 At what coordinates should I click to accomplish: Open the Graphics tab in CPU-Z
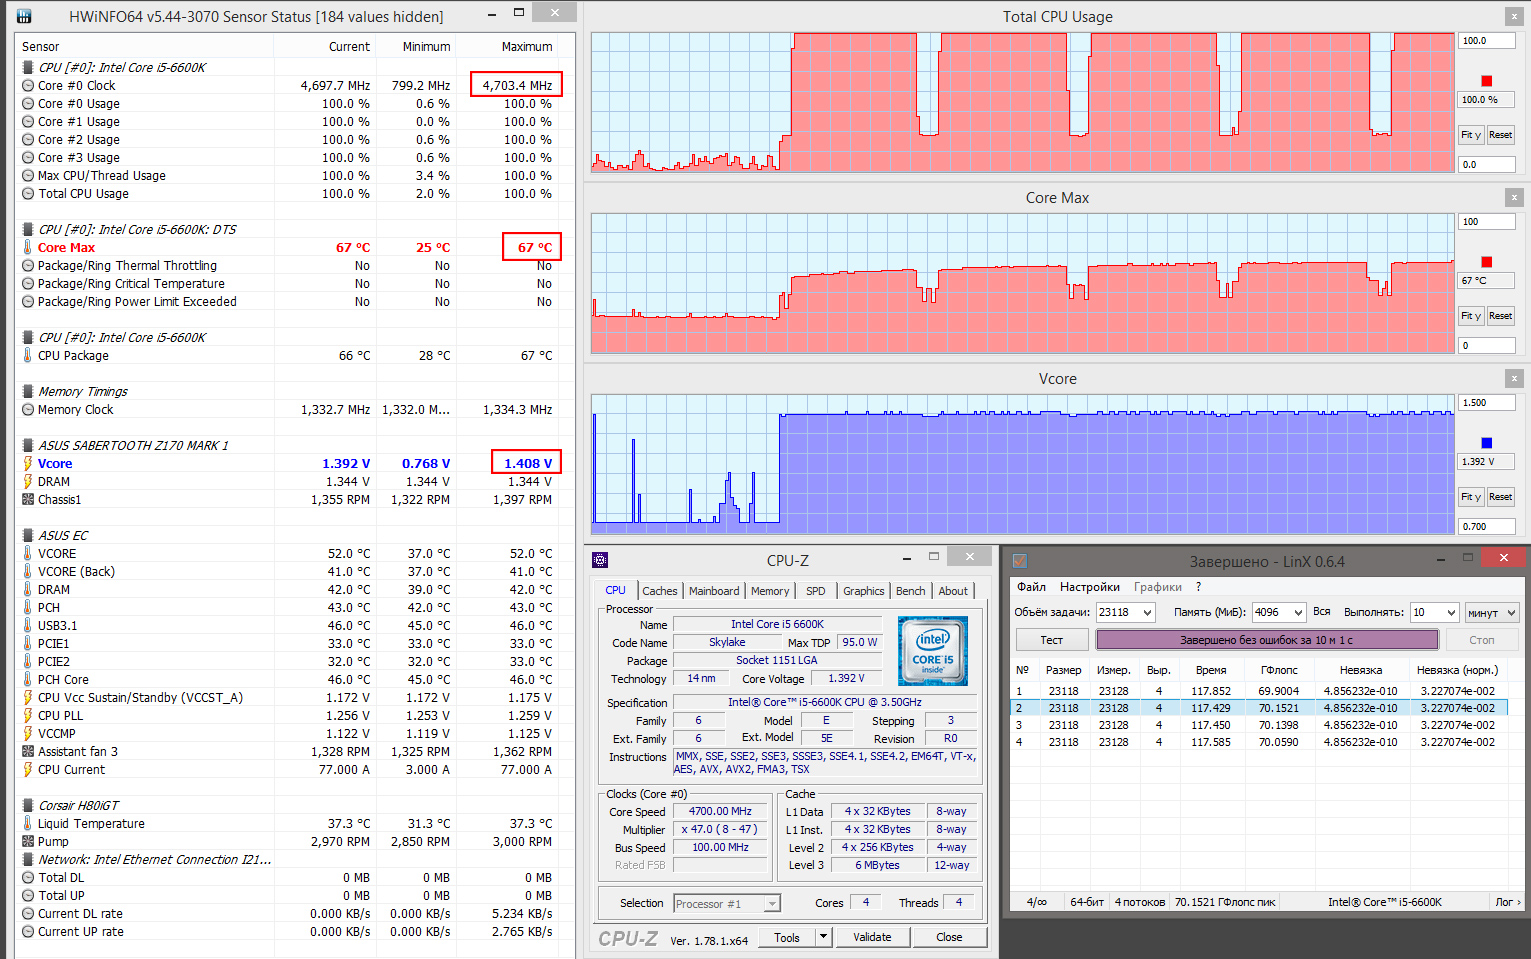click(864, 591)
